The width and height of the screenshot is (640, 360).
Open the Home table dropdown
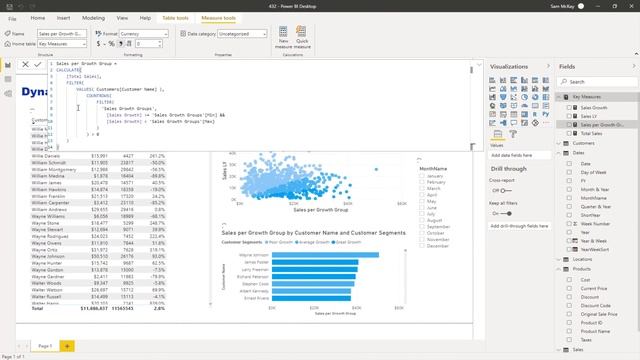click(x=62, y=44)
